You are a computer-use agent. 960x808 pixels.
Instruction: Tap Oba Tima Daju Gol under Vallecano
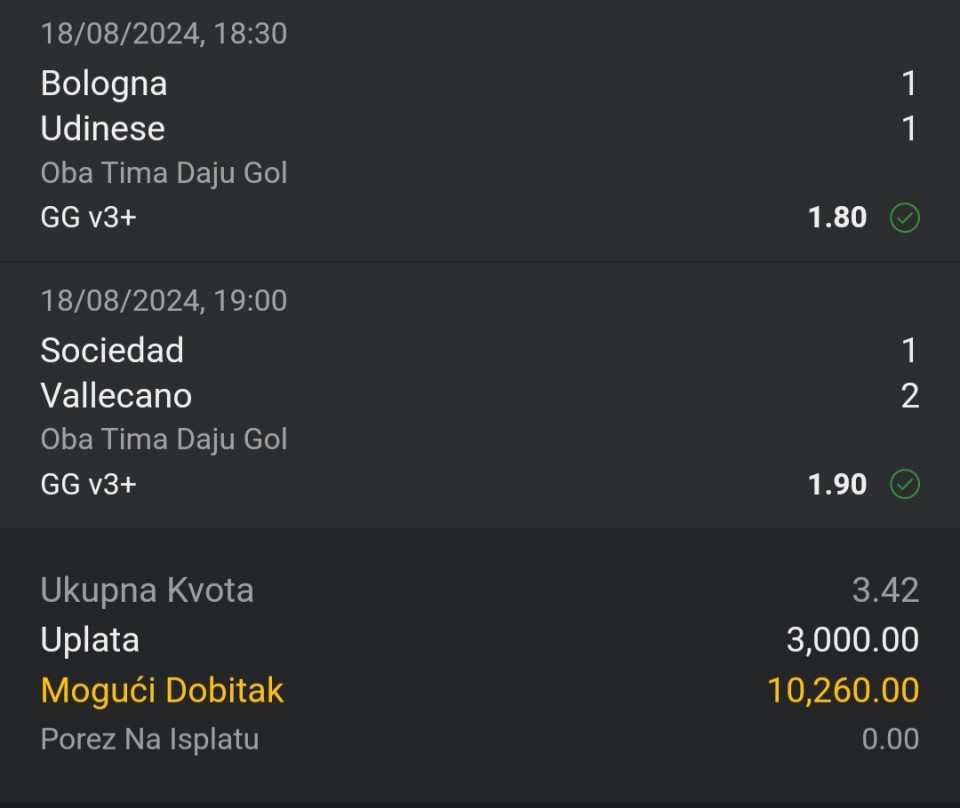[163, 440]
